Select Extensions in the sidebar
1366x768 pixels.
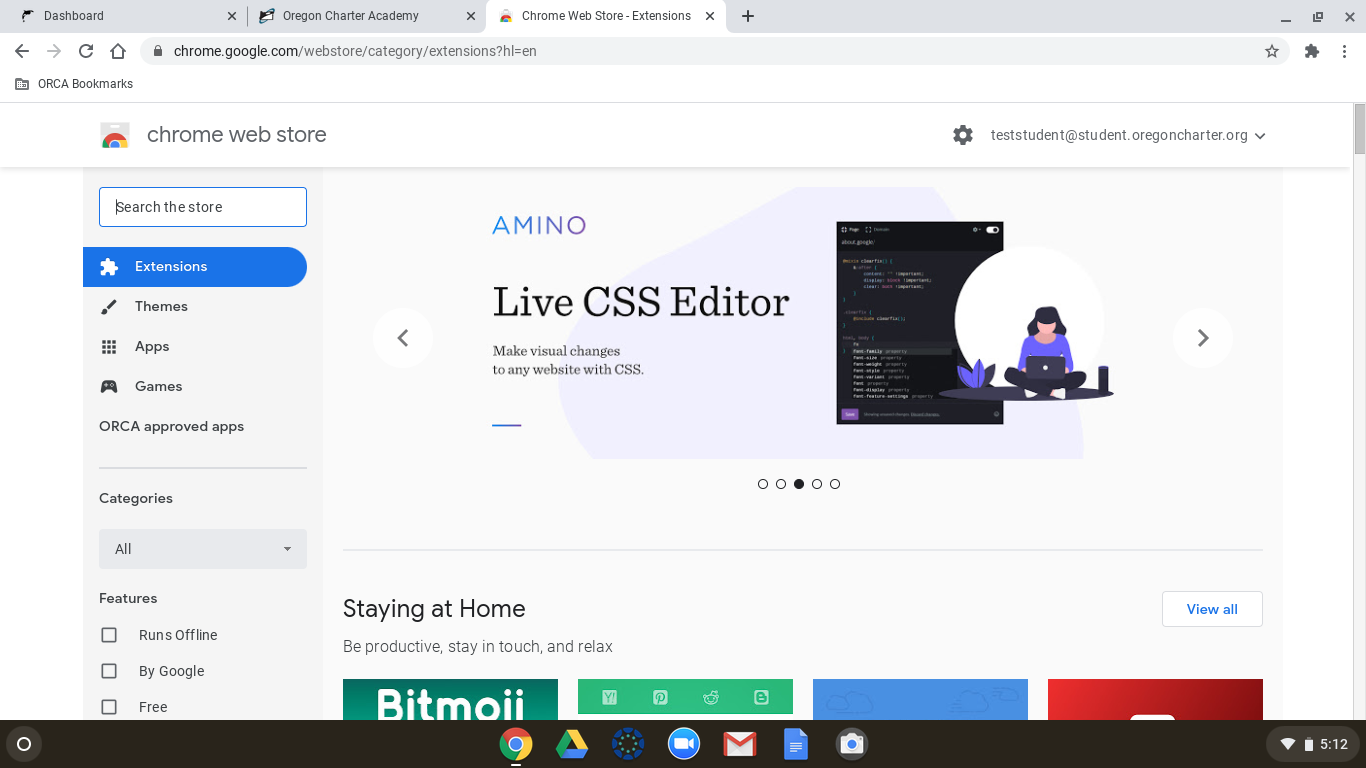(195, 267)
